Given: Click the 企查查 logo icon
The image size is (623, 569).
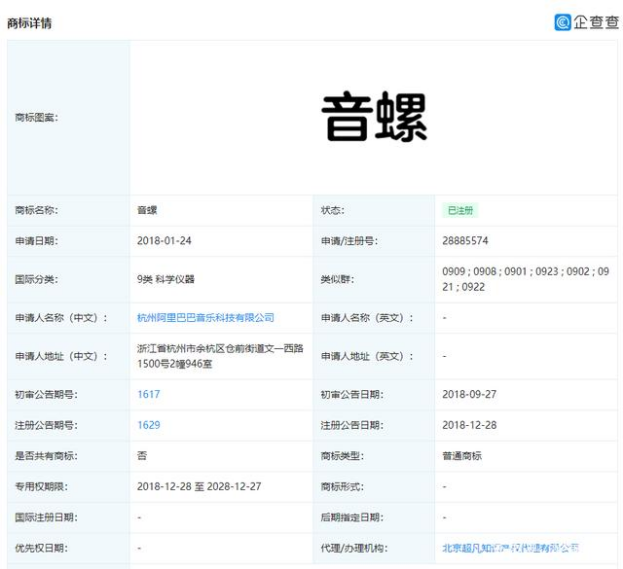Looking at the screenshot, I should click(x=563, y=22).
